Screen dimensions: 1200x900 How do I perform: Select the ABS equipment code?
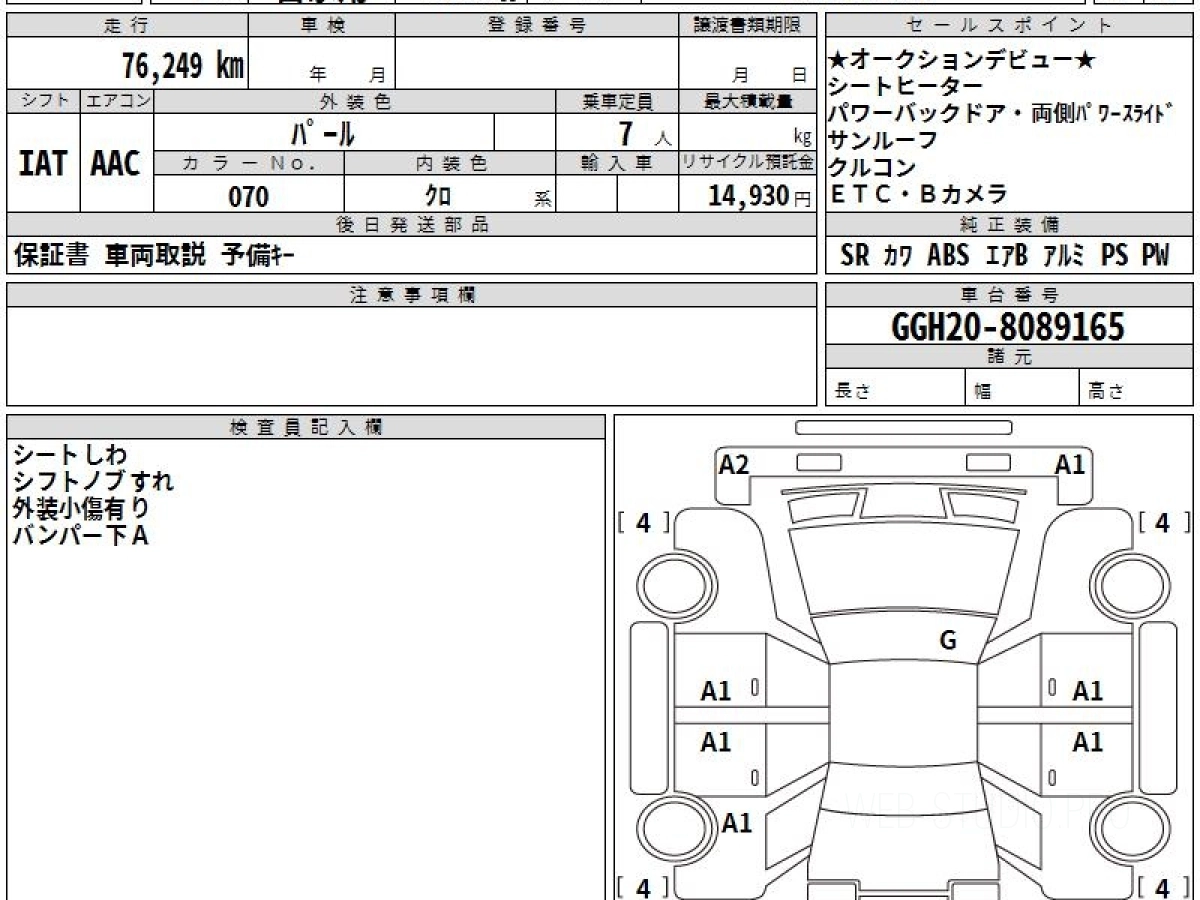click(948, 256)
